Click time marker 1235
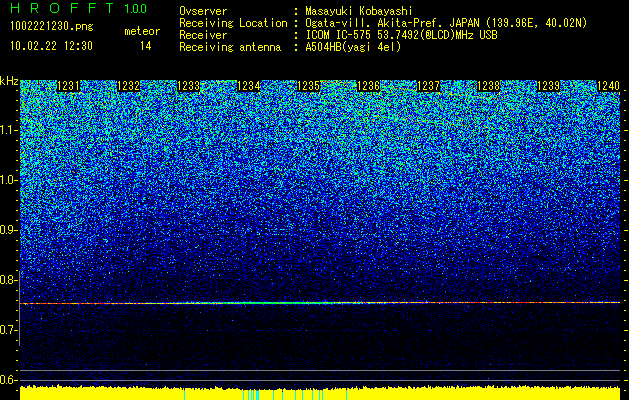This screenshot has width=629, height=400. 308,86
